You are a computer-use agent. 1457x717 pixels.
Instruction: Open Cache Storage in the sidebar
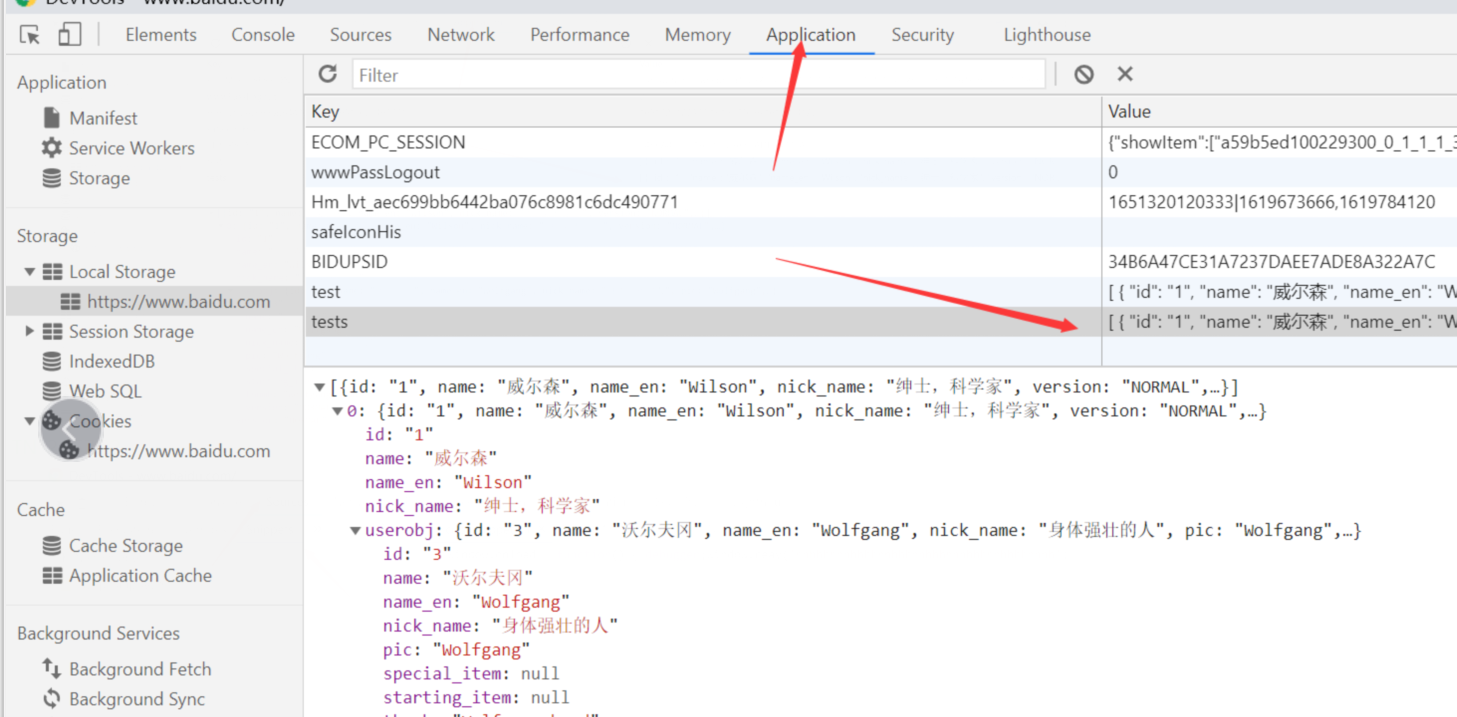pos(126,546)
